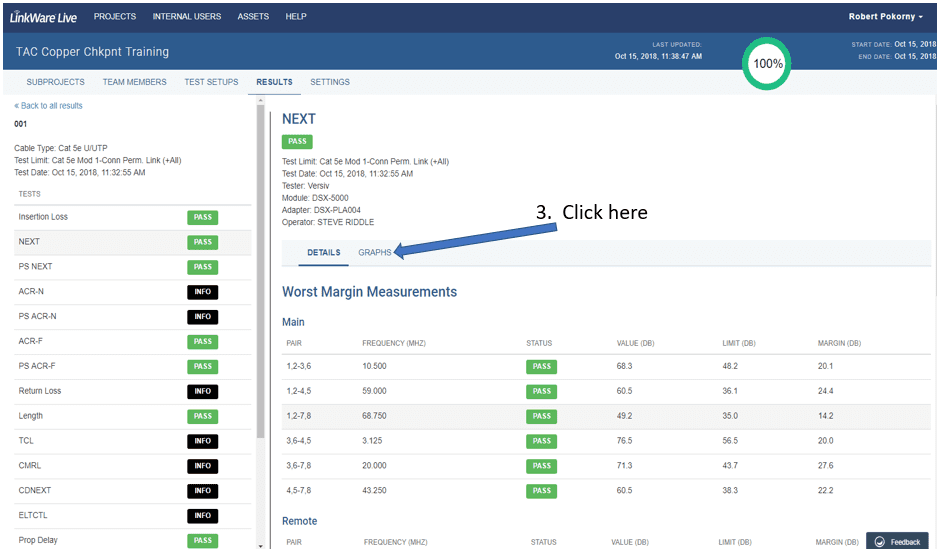Click the PASS badge for pair 1,2-7,8
This screenshot has height=557, width=938.
pyautogui.click(x=541, y=416)
